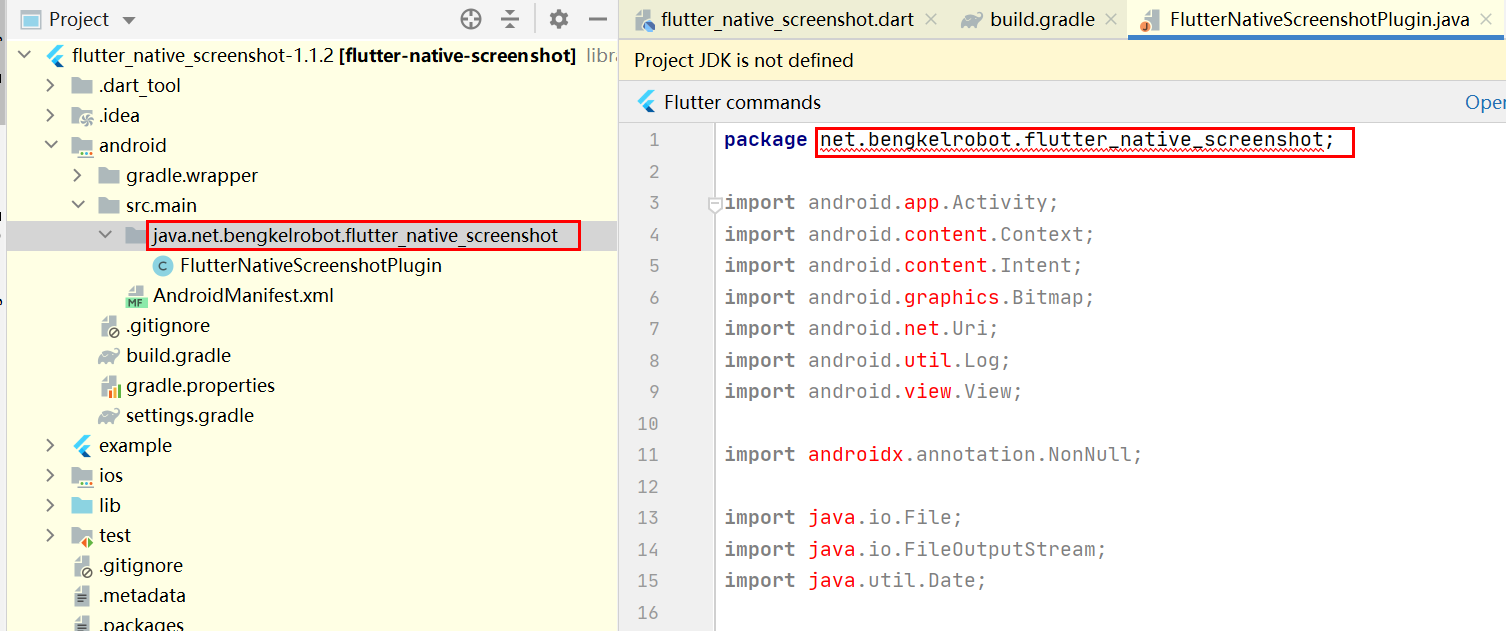Click the .metadata file icon
This screenshot has height=631, width=1506.
pos(82,595)
